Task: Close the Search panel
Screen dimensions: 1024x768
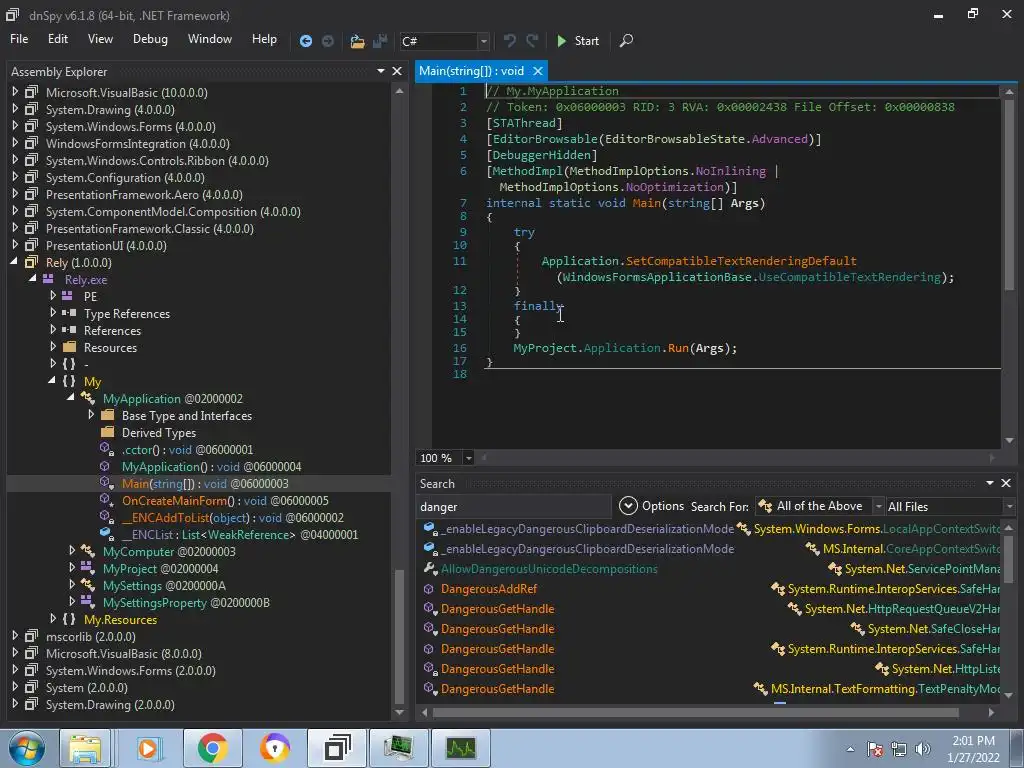Action: pos(1006,483)
